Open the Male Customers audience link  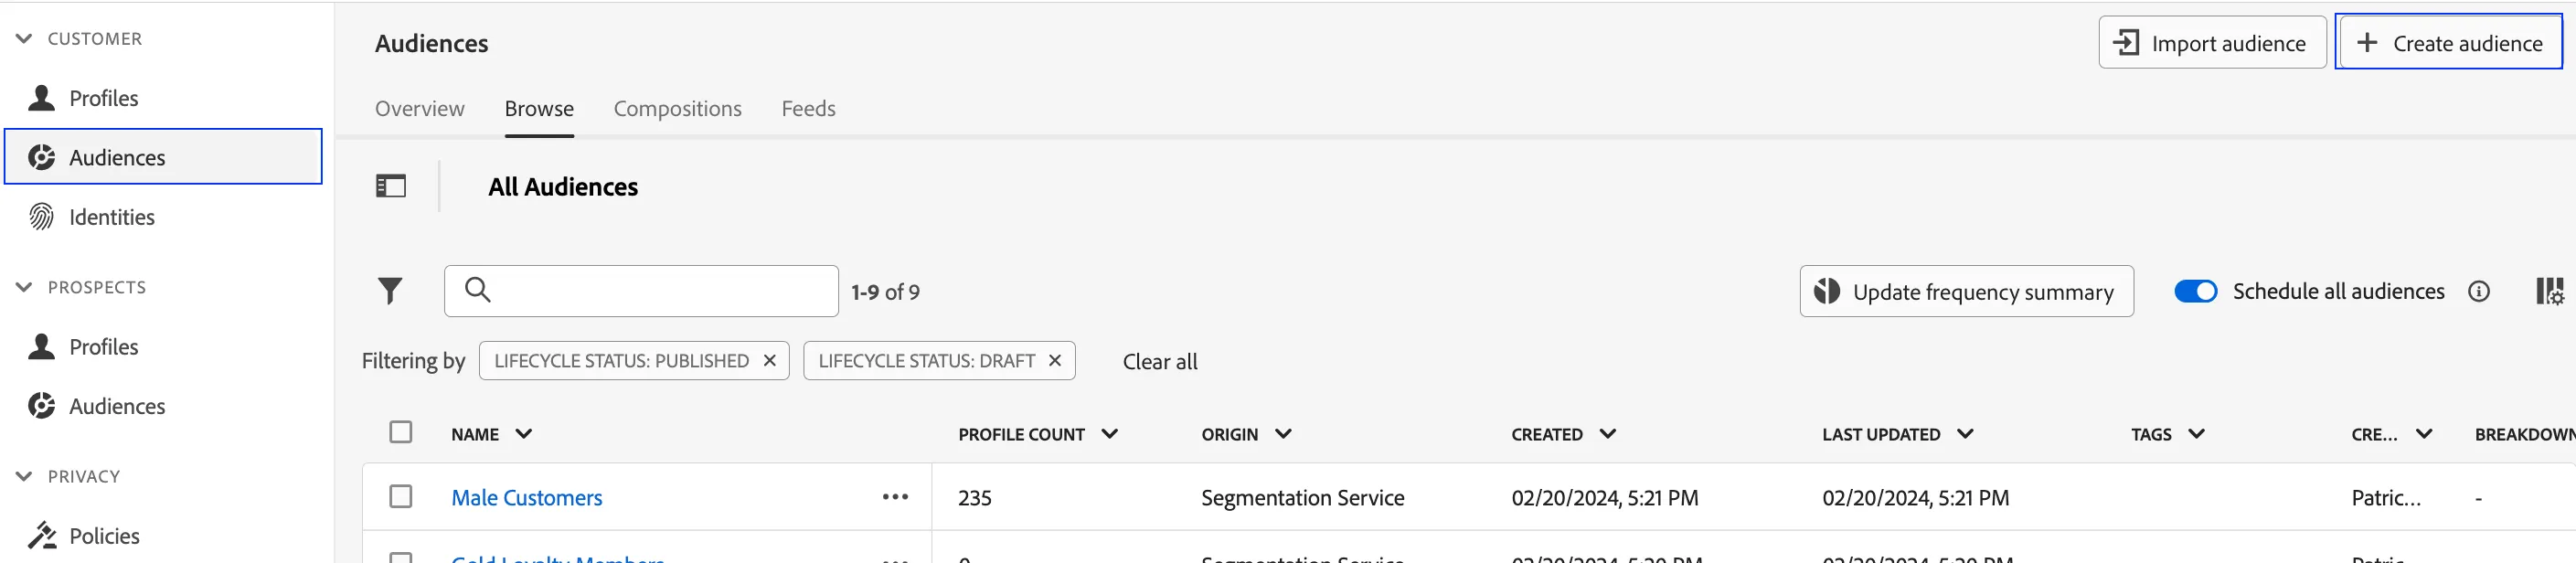tap(526, 498)
